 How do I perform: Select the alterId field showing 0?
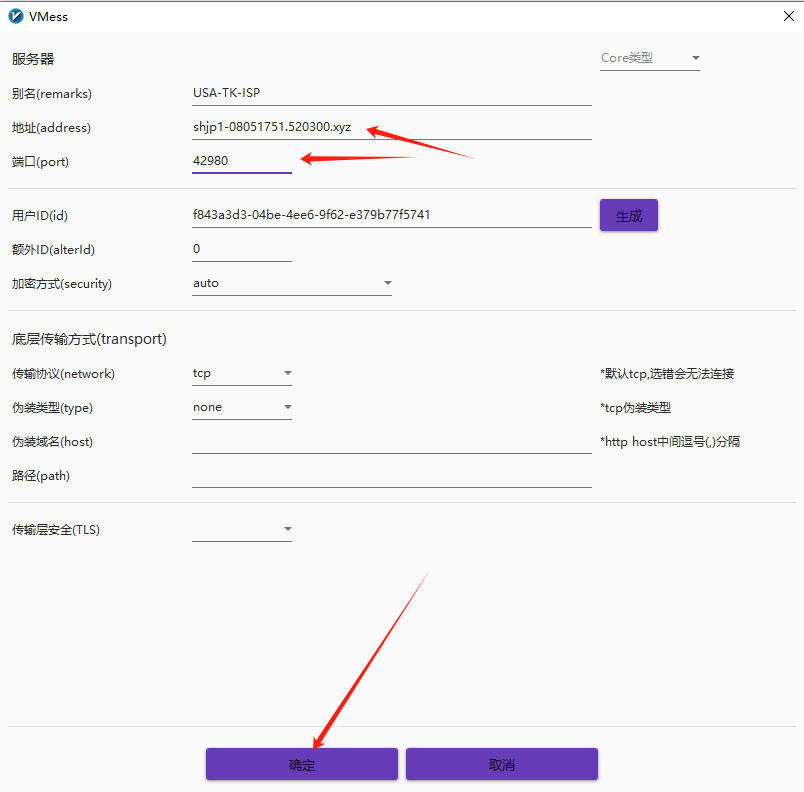click(240, 249)
